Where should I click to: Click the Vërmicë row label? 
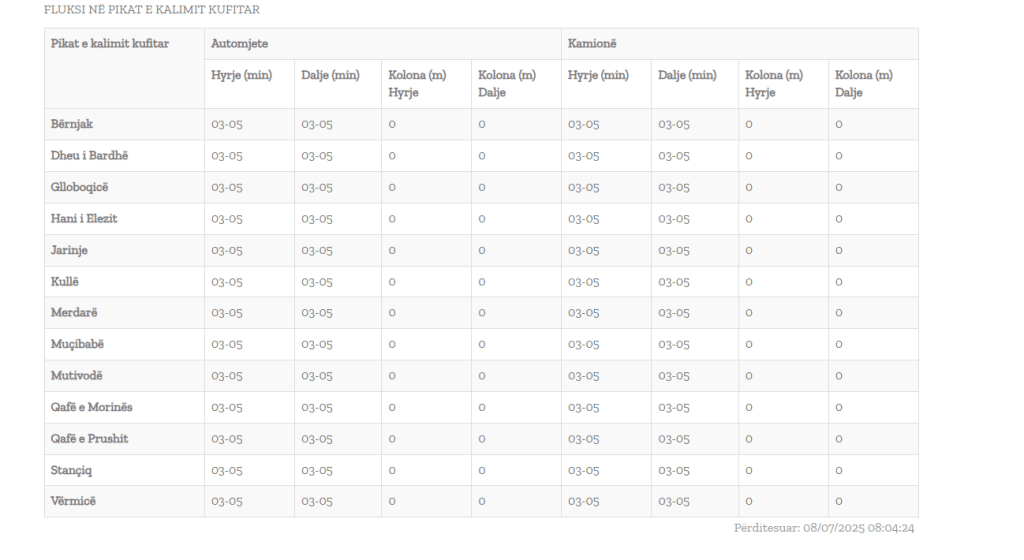[x=74, y=501]
